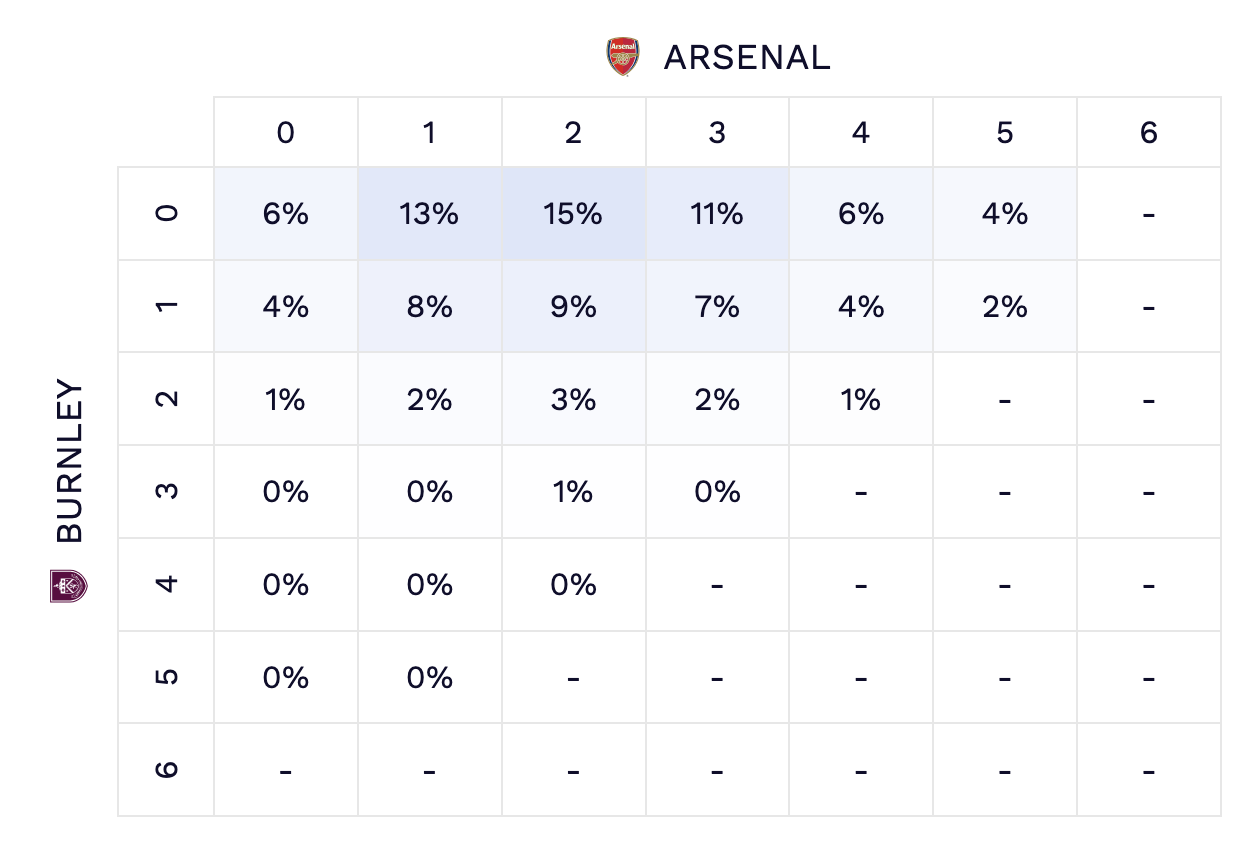
Task: Click the 0-0 scoreline cell showing 6%
Action: pyautogui.click(x=285, y=214)
